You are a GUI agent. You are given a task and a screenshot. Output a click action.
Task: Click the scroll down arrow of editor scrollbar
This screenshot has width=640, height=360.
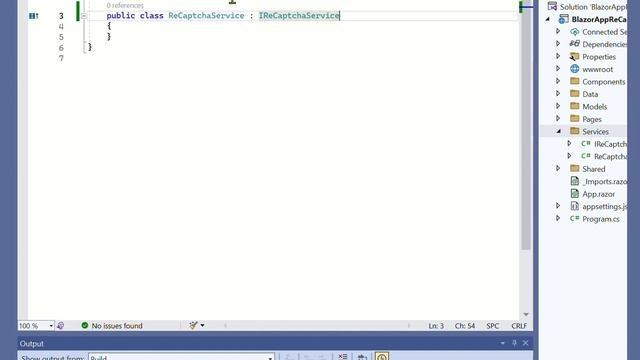(526, 314)
